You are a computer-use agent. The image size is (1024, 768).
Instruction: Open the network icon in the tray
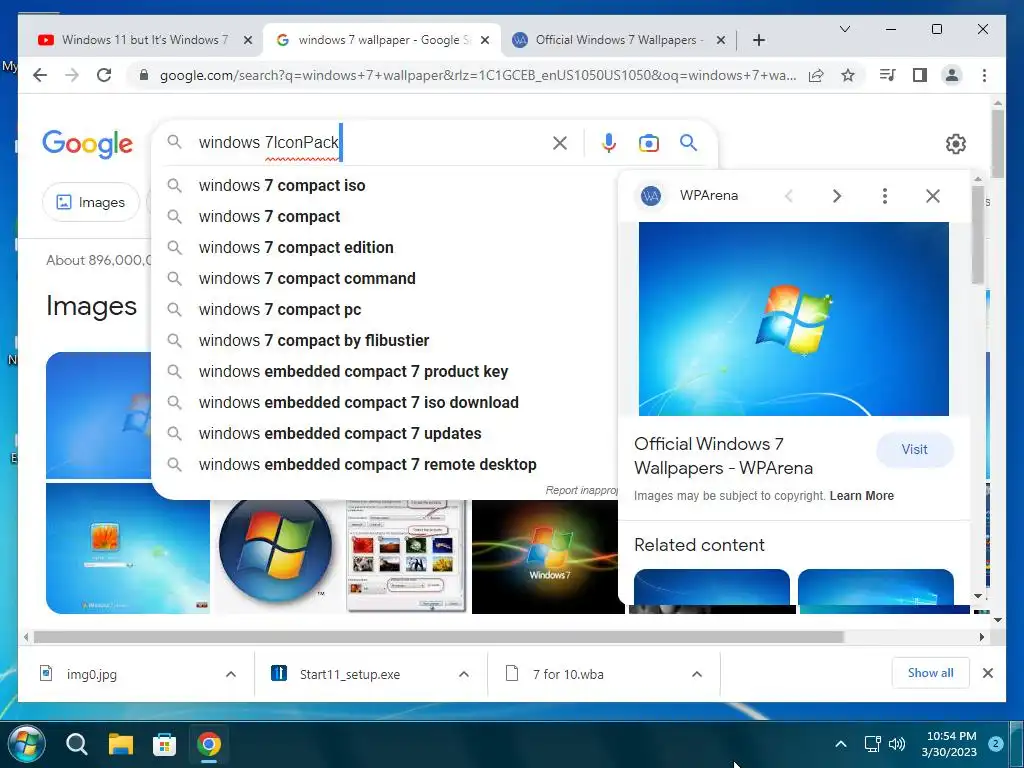pos(872,744)
